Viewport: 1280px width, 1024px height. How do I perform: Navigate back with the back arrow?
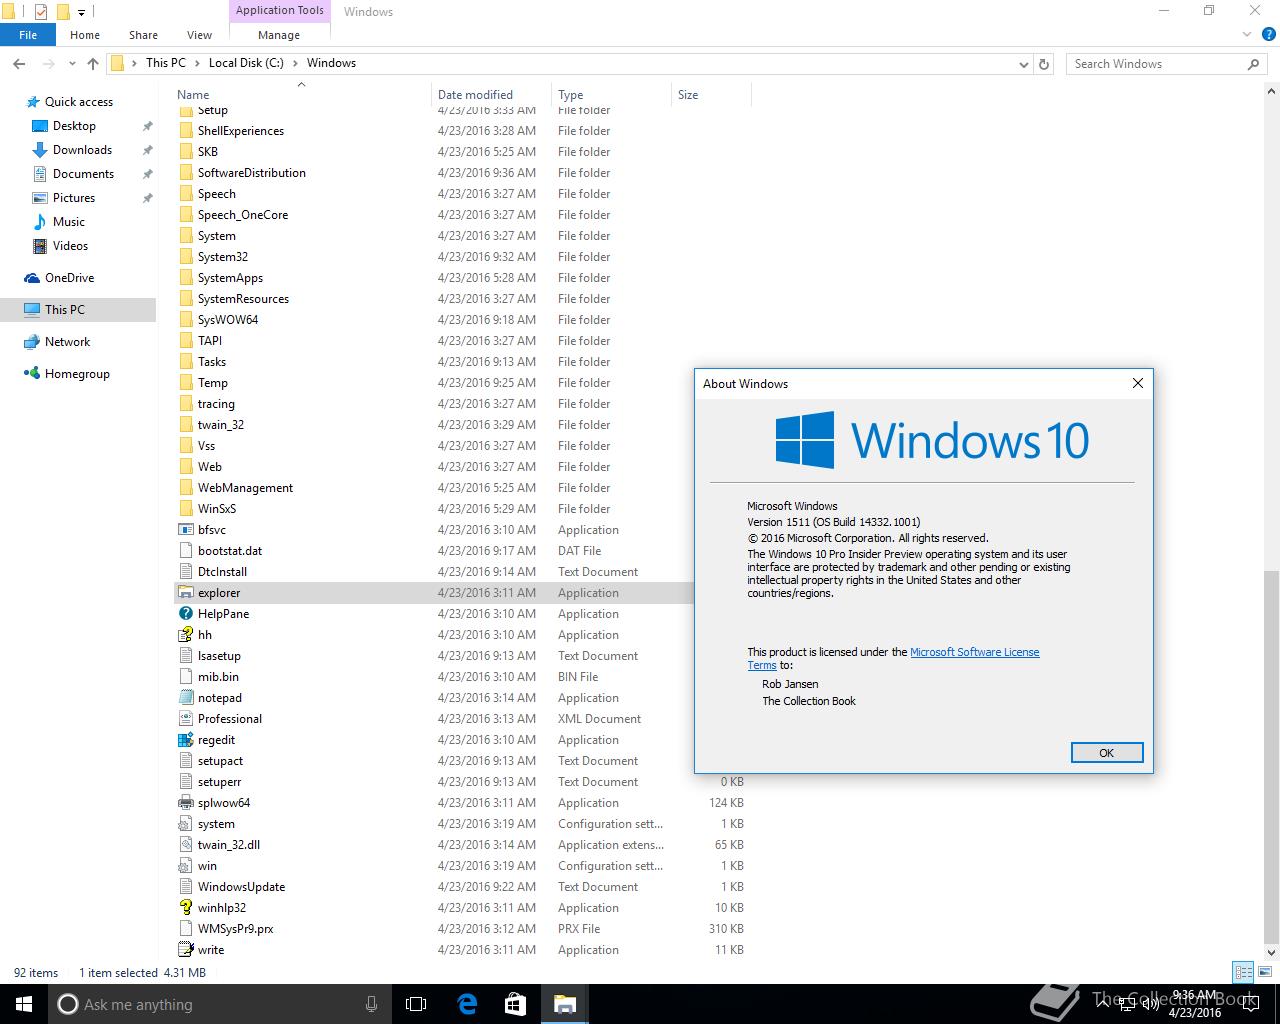[19, 63]
